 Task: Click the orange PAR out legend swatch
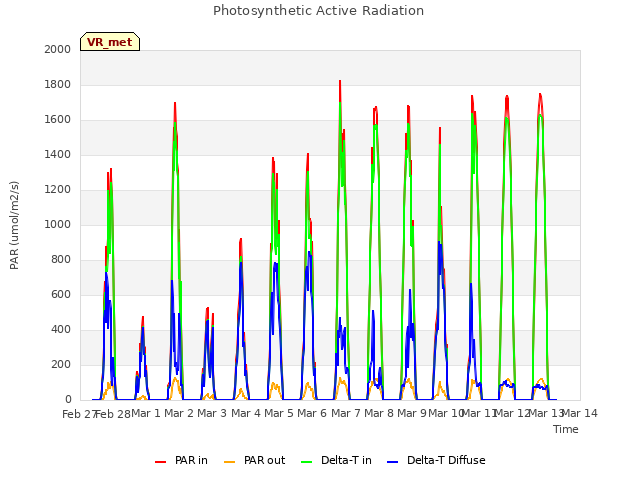pos(230,462)
